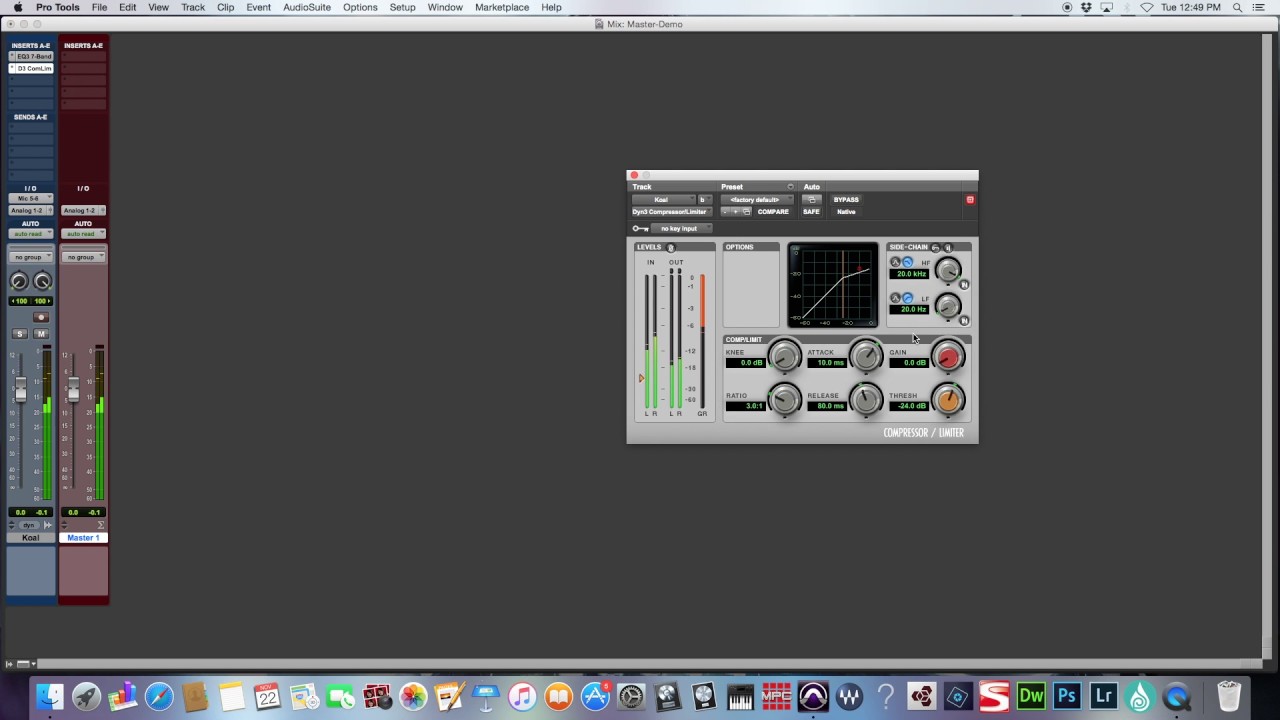Click the Native plug-in format button
Screen dimensions: 1280x720
(846, 212)
